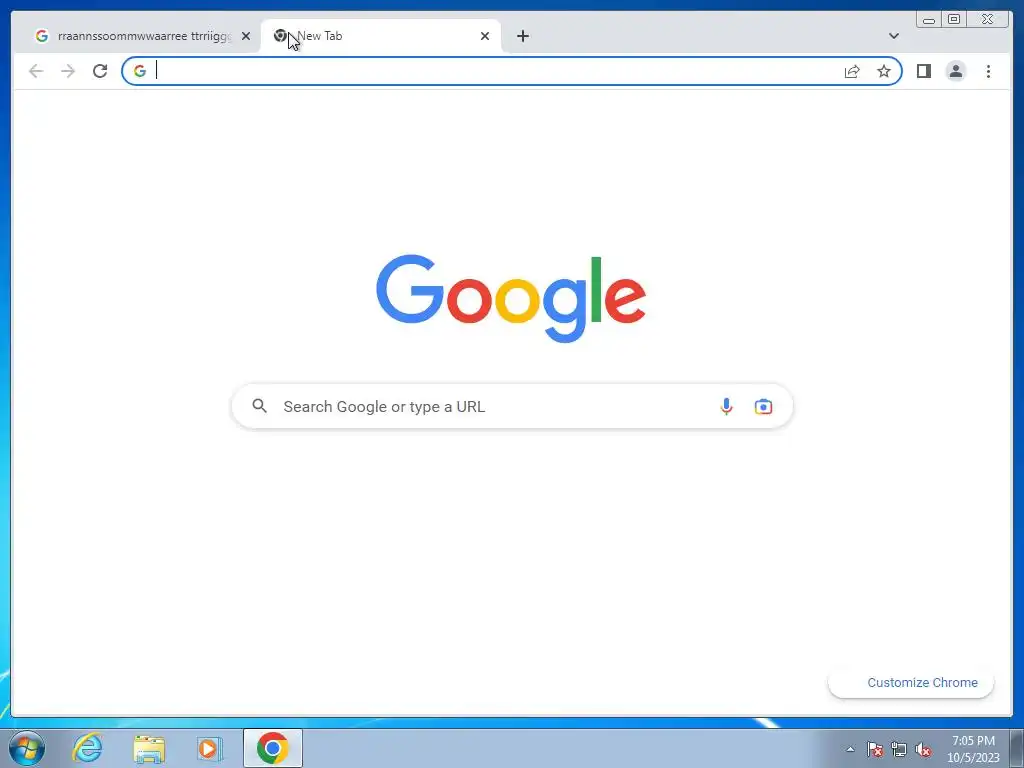Open Windows Media Player from the taskbar

click(x=209, y=748)
